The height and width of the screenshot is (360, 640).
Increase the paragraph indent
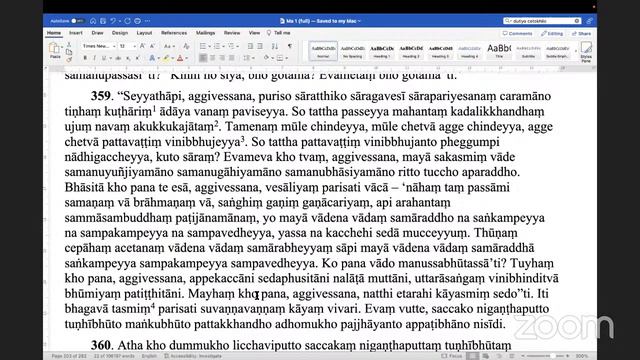260,47
